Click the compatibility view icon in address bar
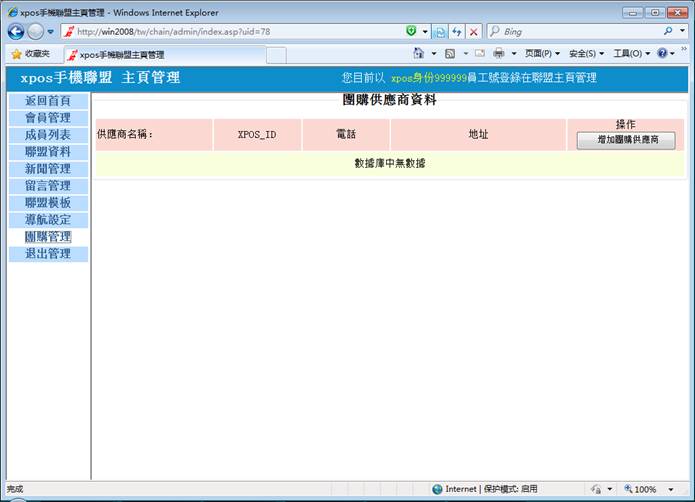The image size is (695, 502). (439, 32)
